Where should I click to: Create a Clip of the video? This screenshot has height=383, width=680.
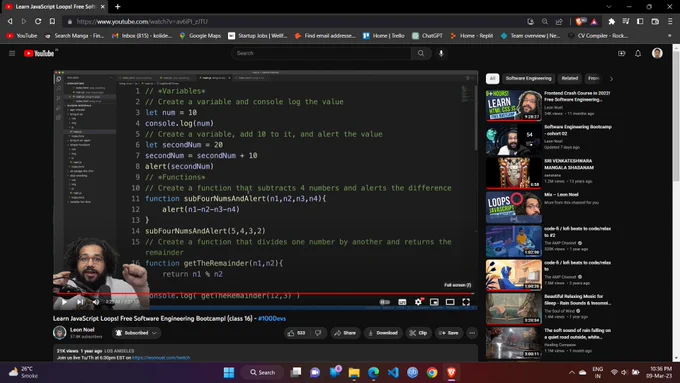tap(418, 333)
